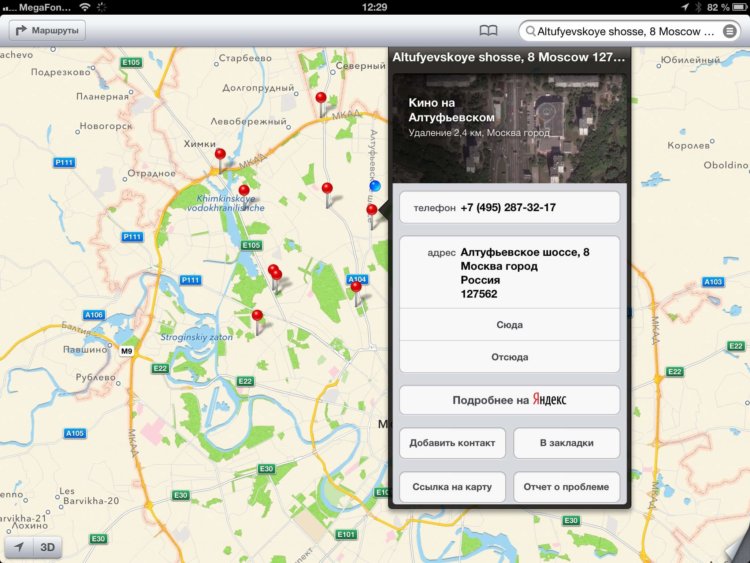This screenshot has width=750, height=563.
Task: Tap the Wi-Fi icon in status bar
Action: [85, 7]
